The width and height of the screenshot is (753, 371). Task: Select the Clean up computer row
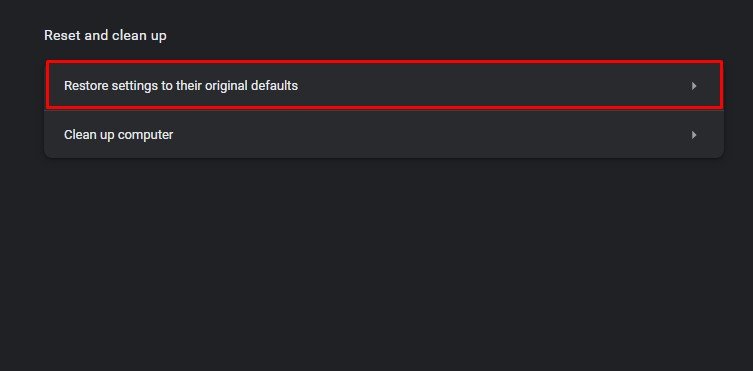384,134
